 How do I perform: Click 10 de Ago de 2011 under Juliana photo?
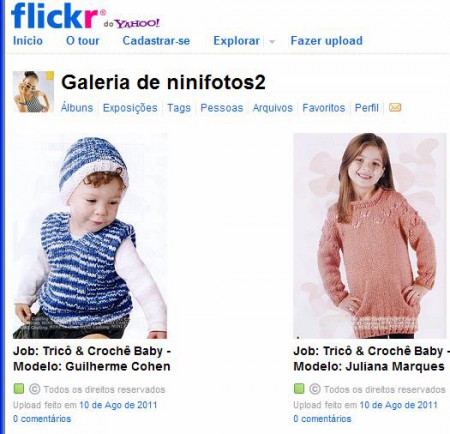point(398,405)
